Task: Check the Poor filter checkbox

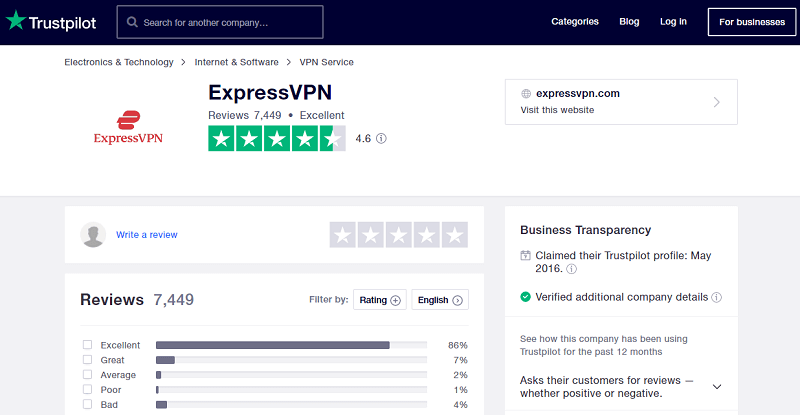Action: (88, 389)
